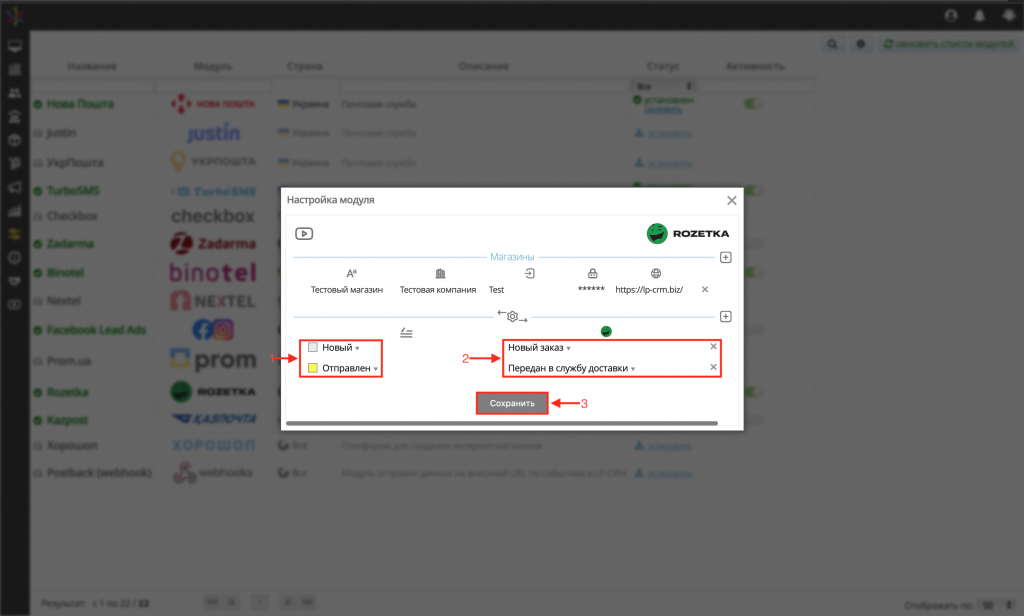Click the settings icon next to search
Image resolution: width=1024 pixels, height=616 pixels.
861,44
